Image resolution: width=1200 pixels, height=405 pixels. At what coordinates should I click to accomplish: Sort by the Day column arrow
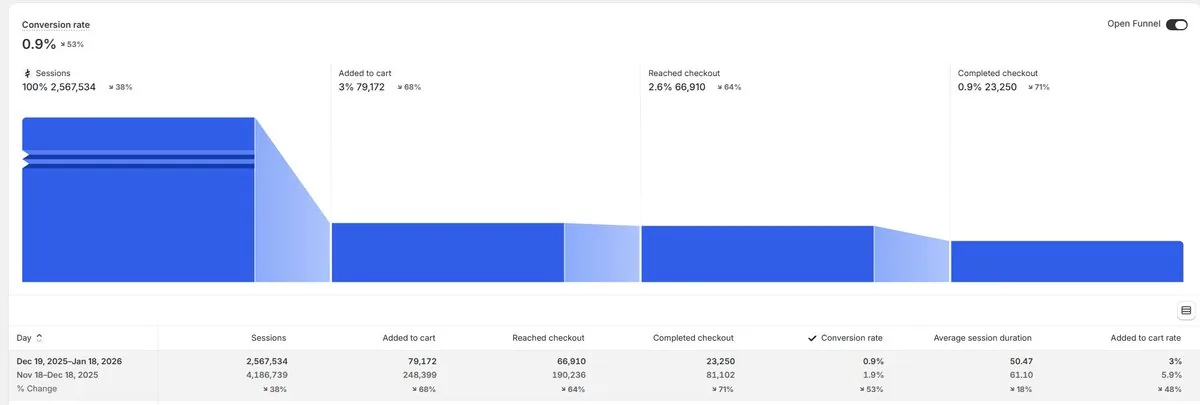pyautogui.click(x=39, y=338)
